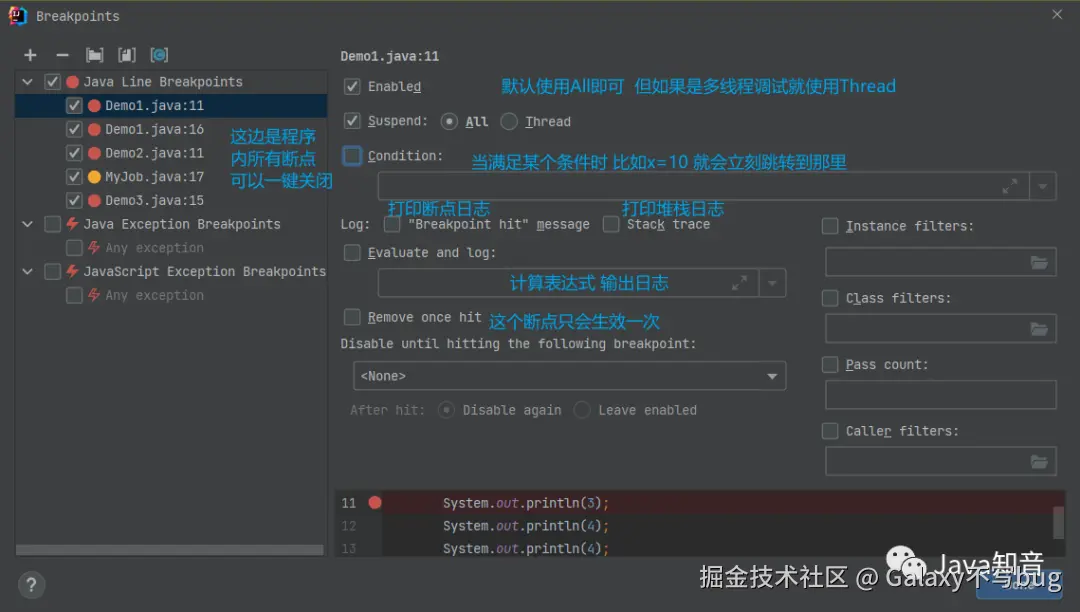This screenshot has height=612, width=1080.
Task: Check the Class filters checkbox
Action: pyautogui.click(x=830, y=298)
